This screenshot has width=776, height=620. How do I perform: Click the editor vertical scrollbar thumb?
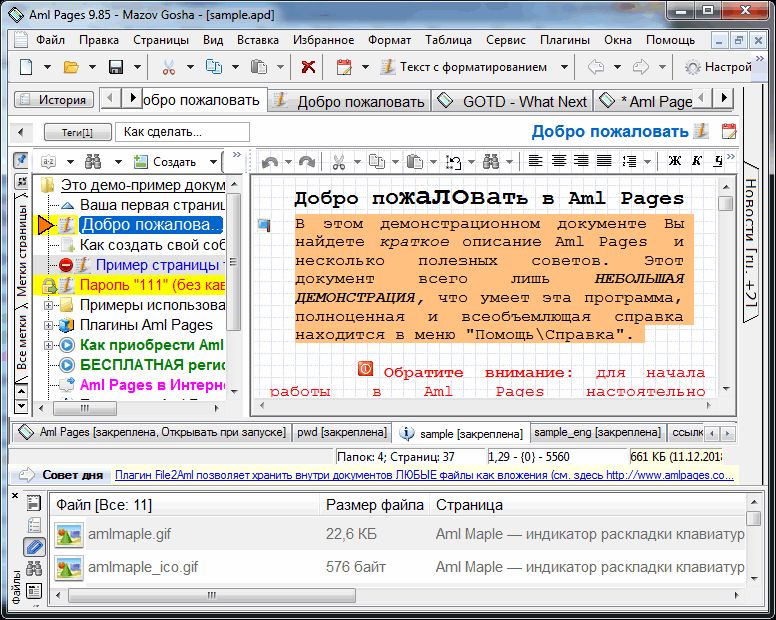point(726,203)
